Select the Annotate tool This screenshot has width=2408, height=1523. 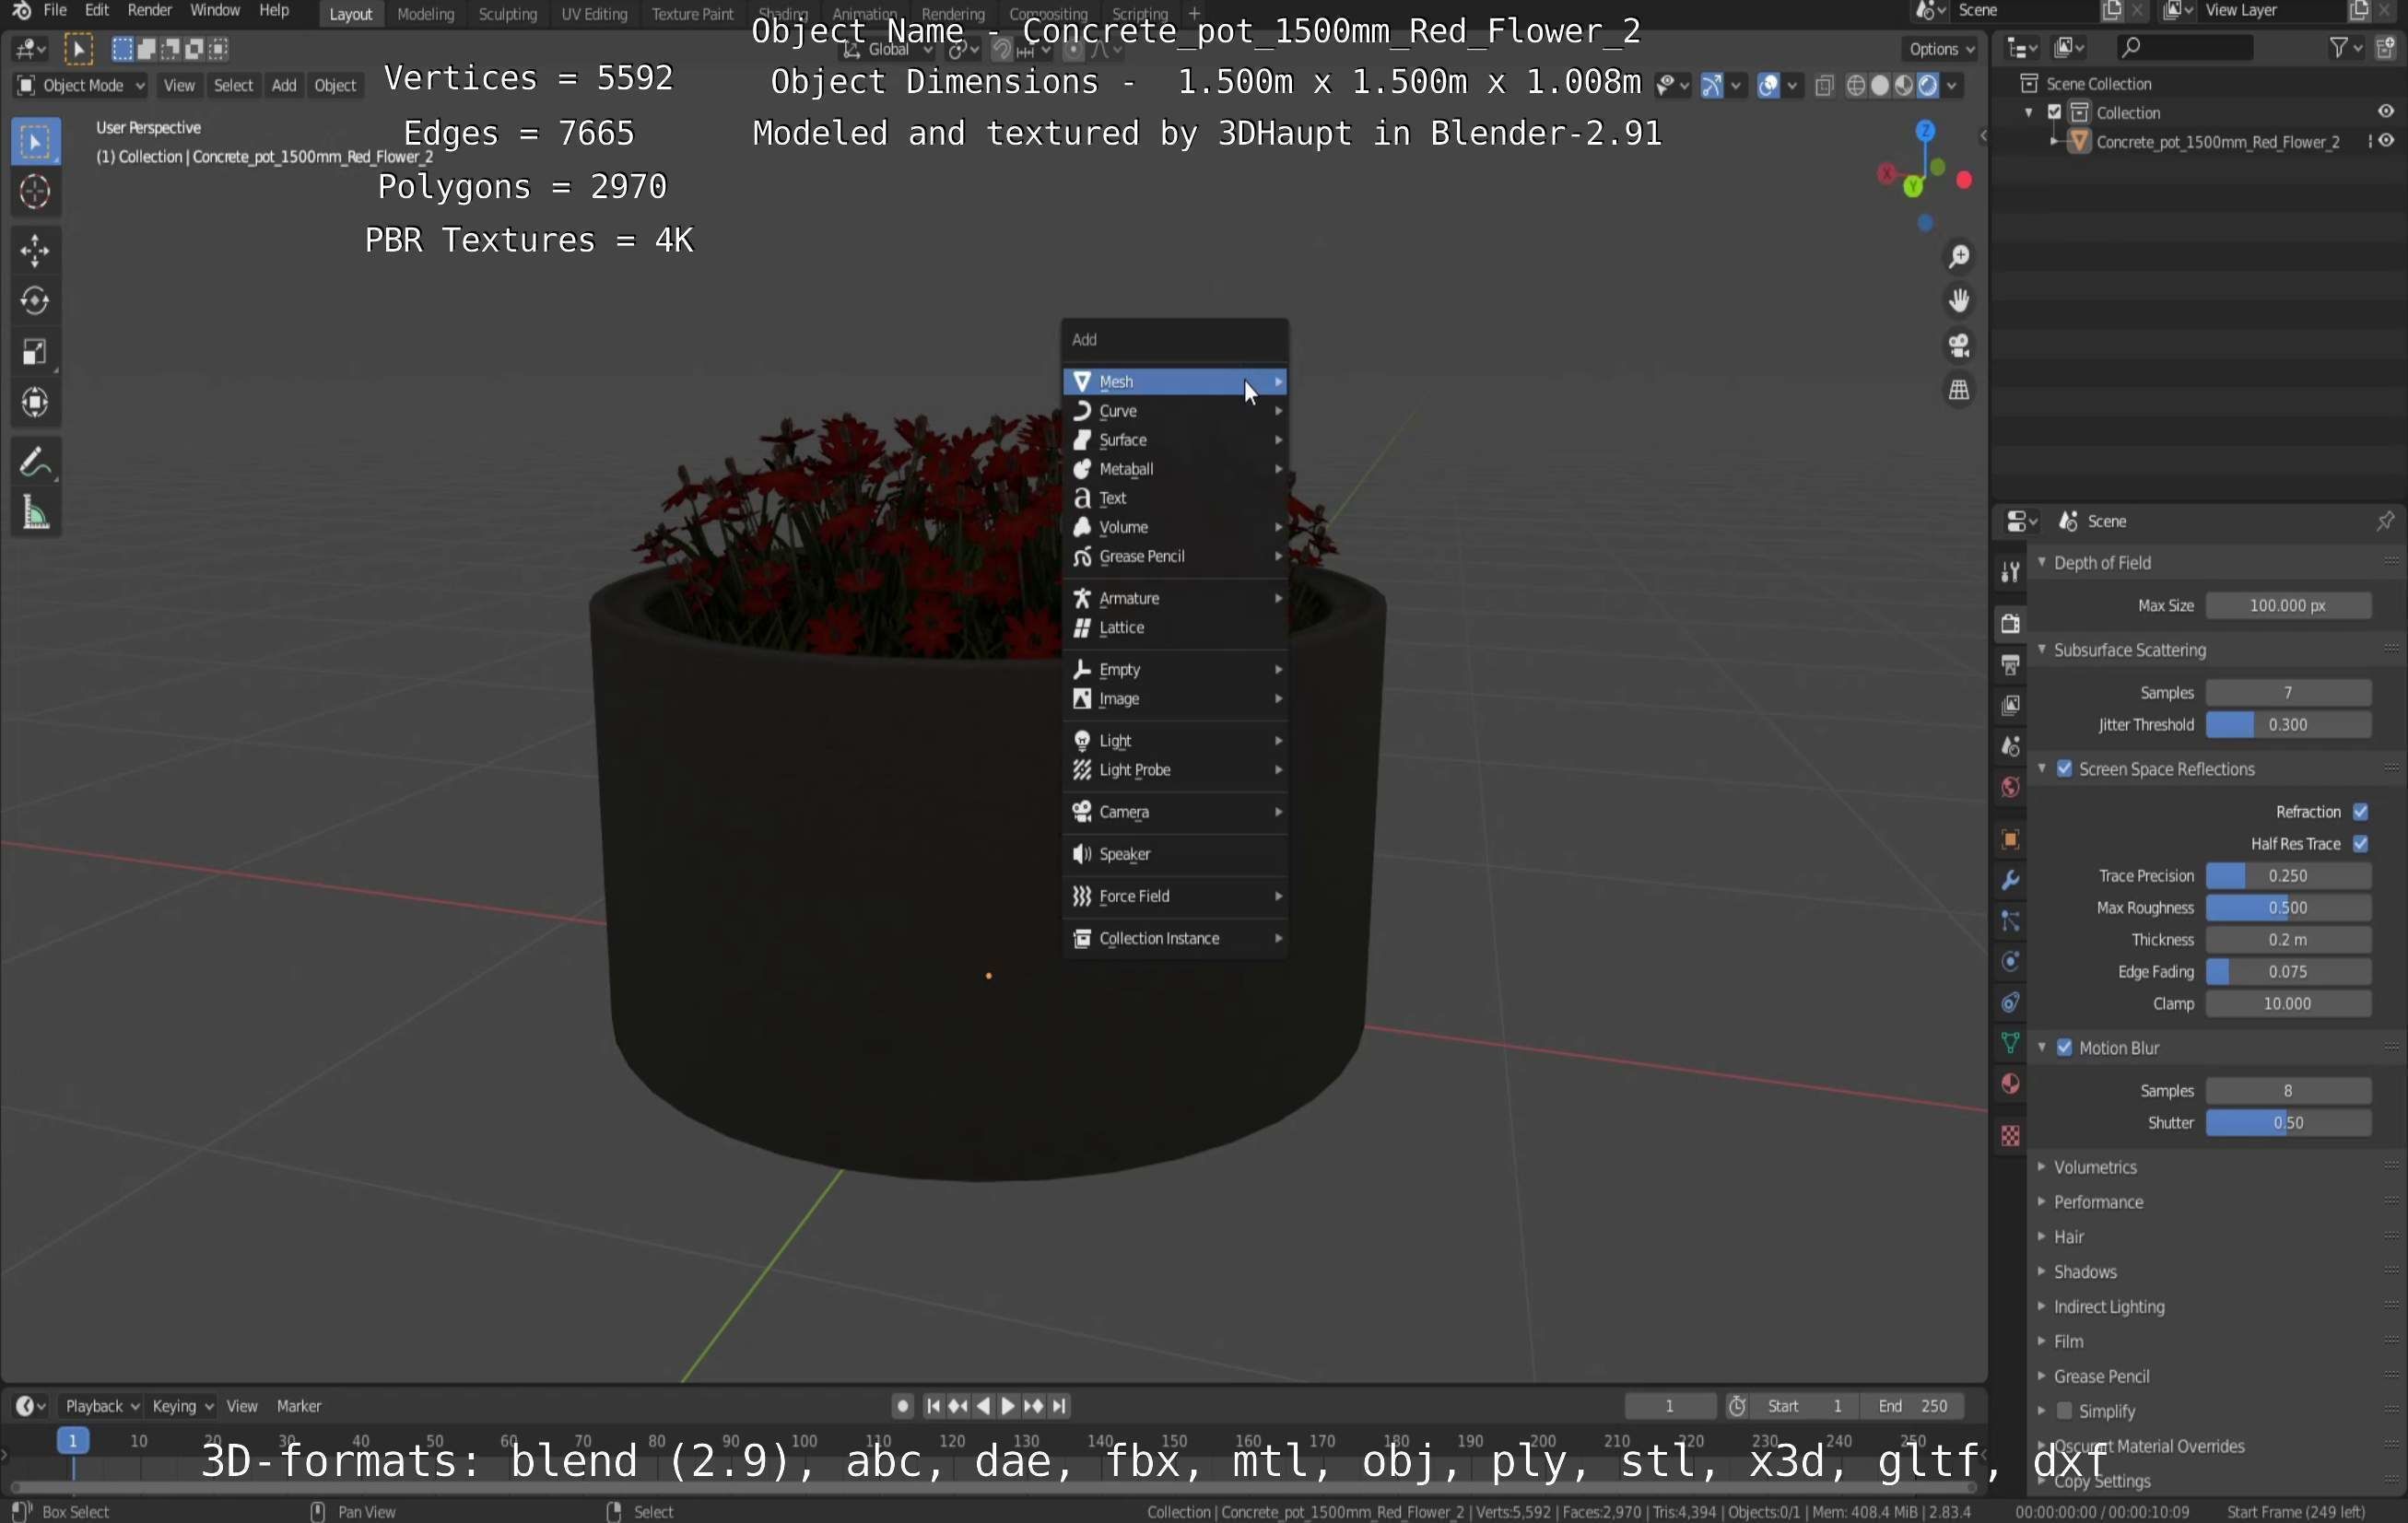[35, 463]
